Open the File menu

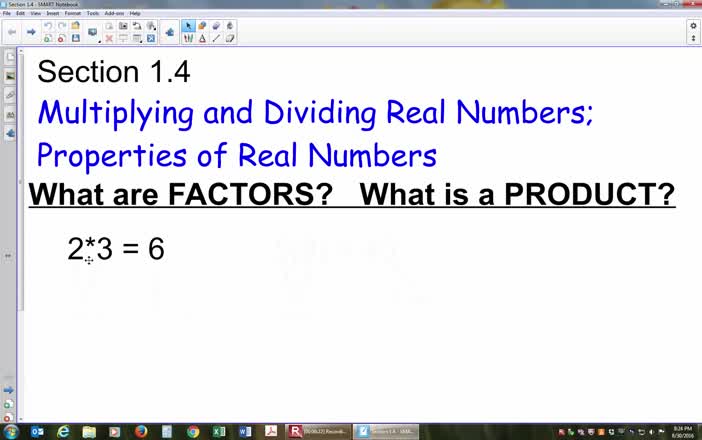pos(7,14)
